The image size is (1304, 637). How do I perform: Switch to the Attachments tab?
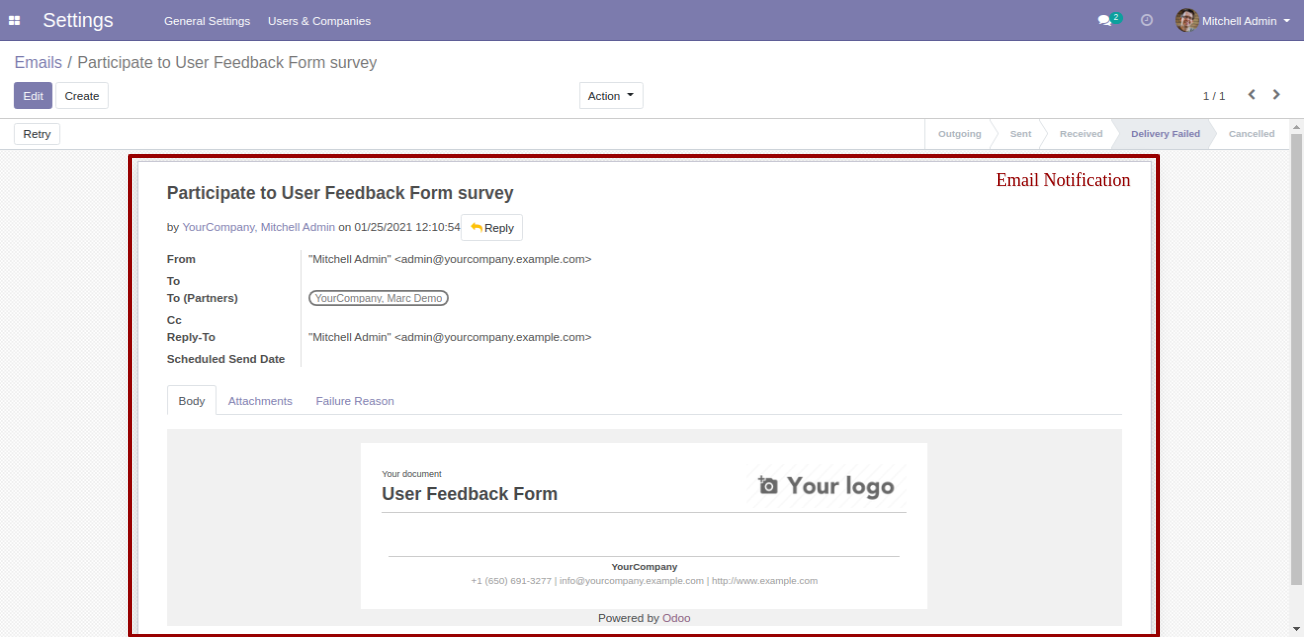click(260, 401)
